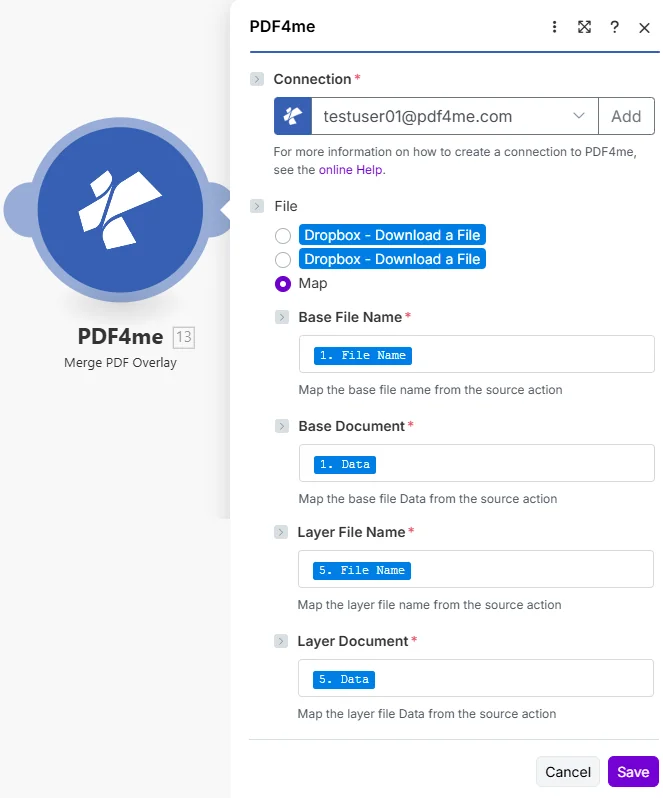Viewport: 663px width, 798px height.
Task: Select the second Dropbox - Download a File radio
Action: [x=283, y=260]
